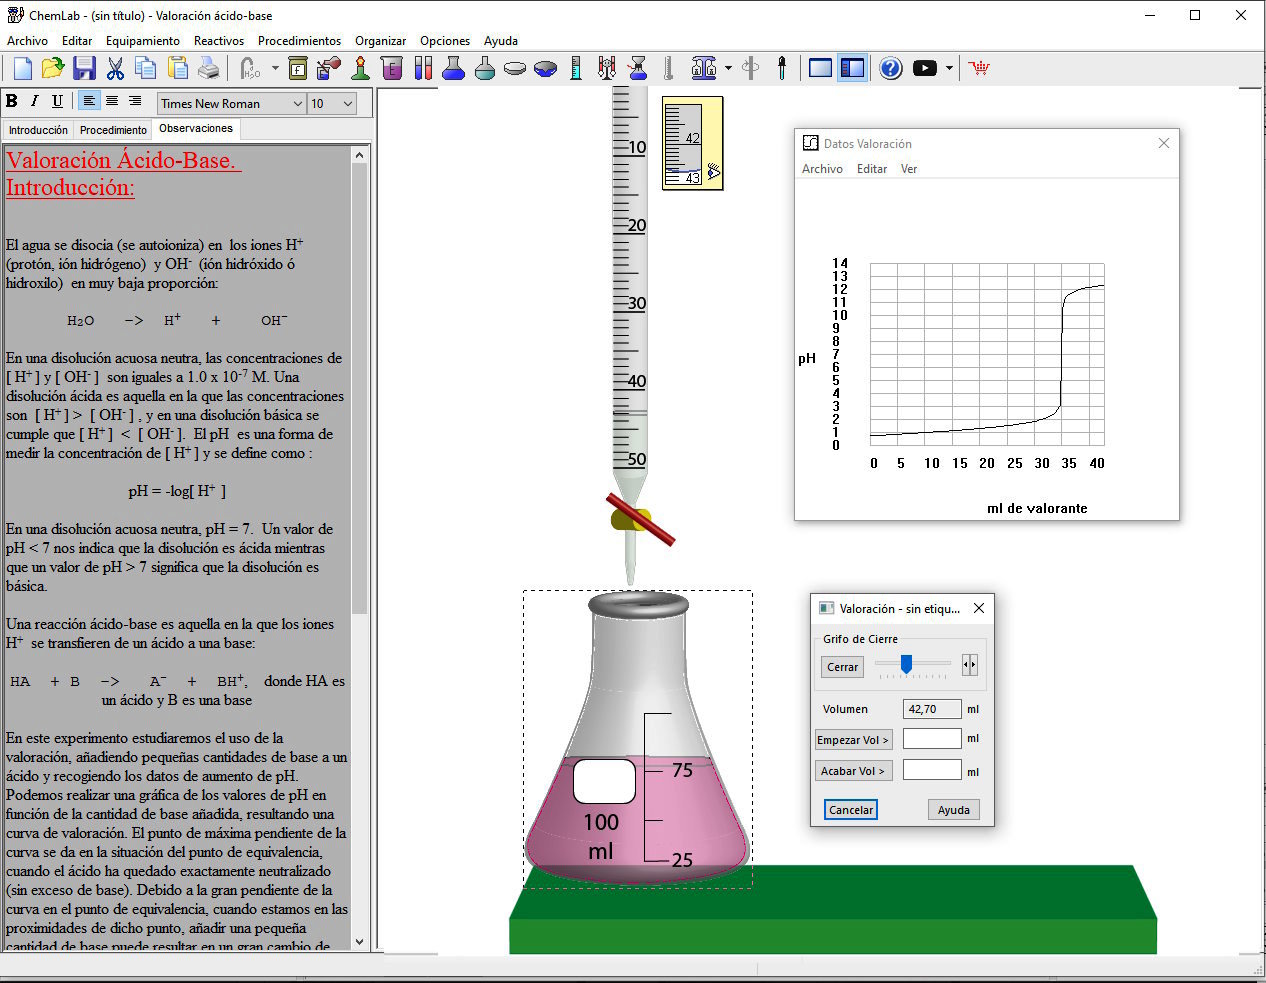Open help with the blue question mark icon
The image size is (1266, 983).
click(891, 68)
